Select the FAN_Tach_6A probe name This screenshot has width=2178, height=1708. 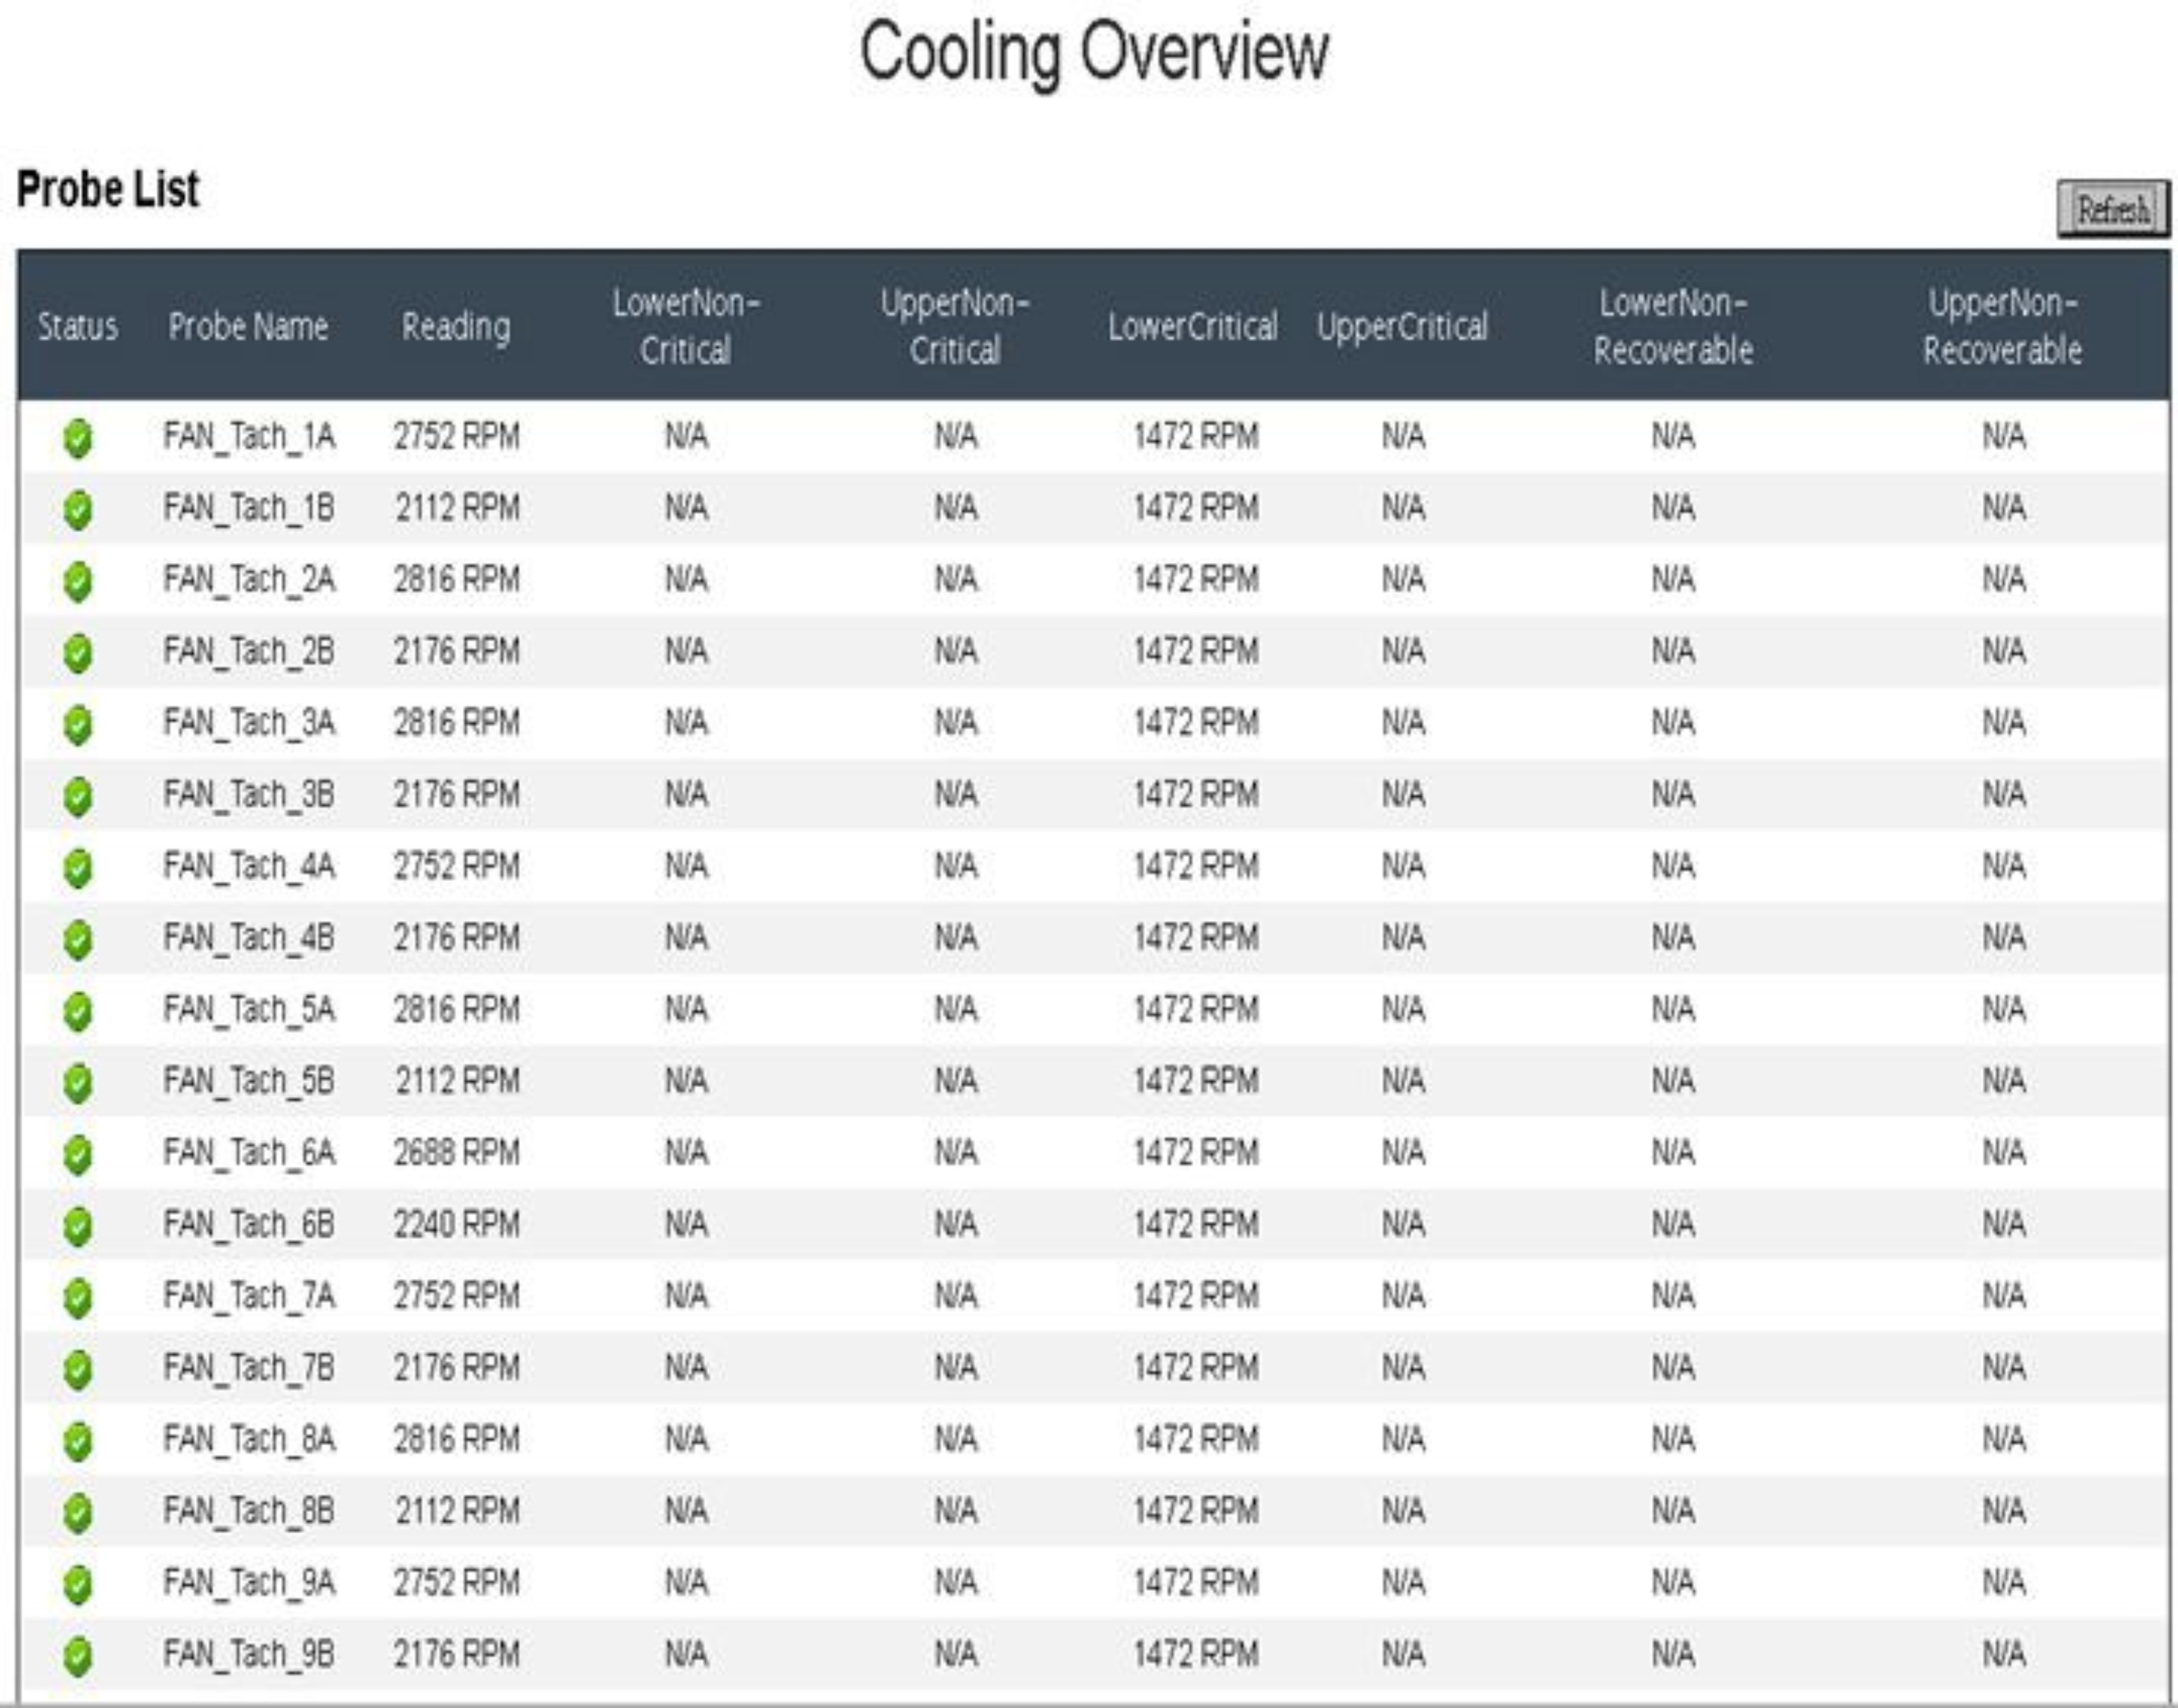[x=249, y=1153]
